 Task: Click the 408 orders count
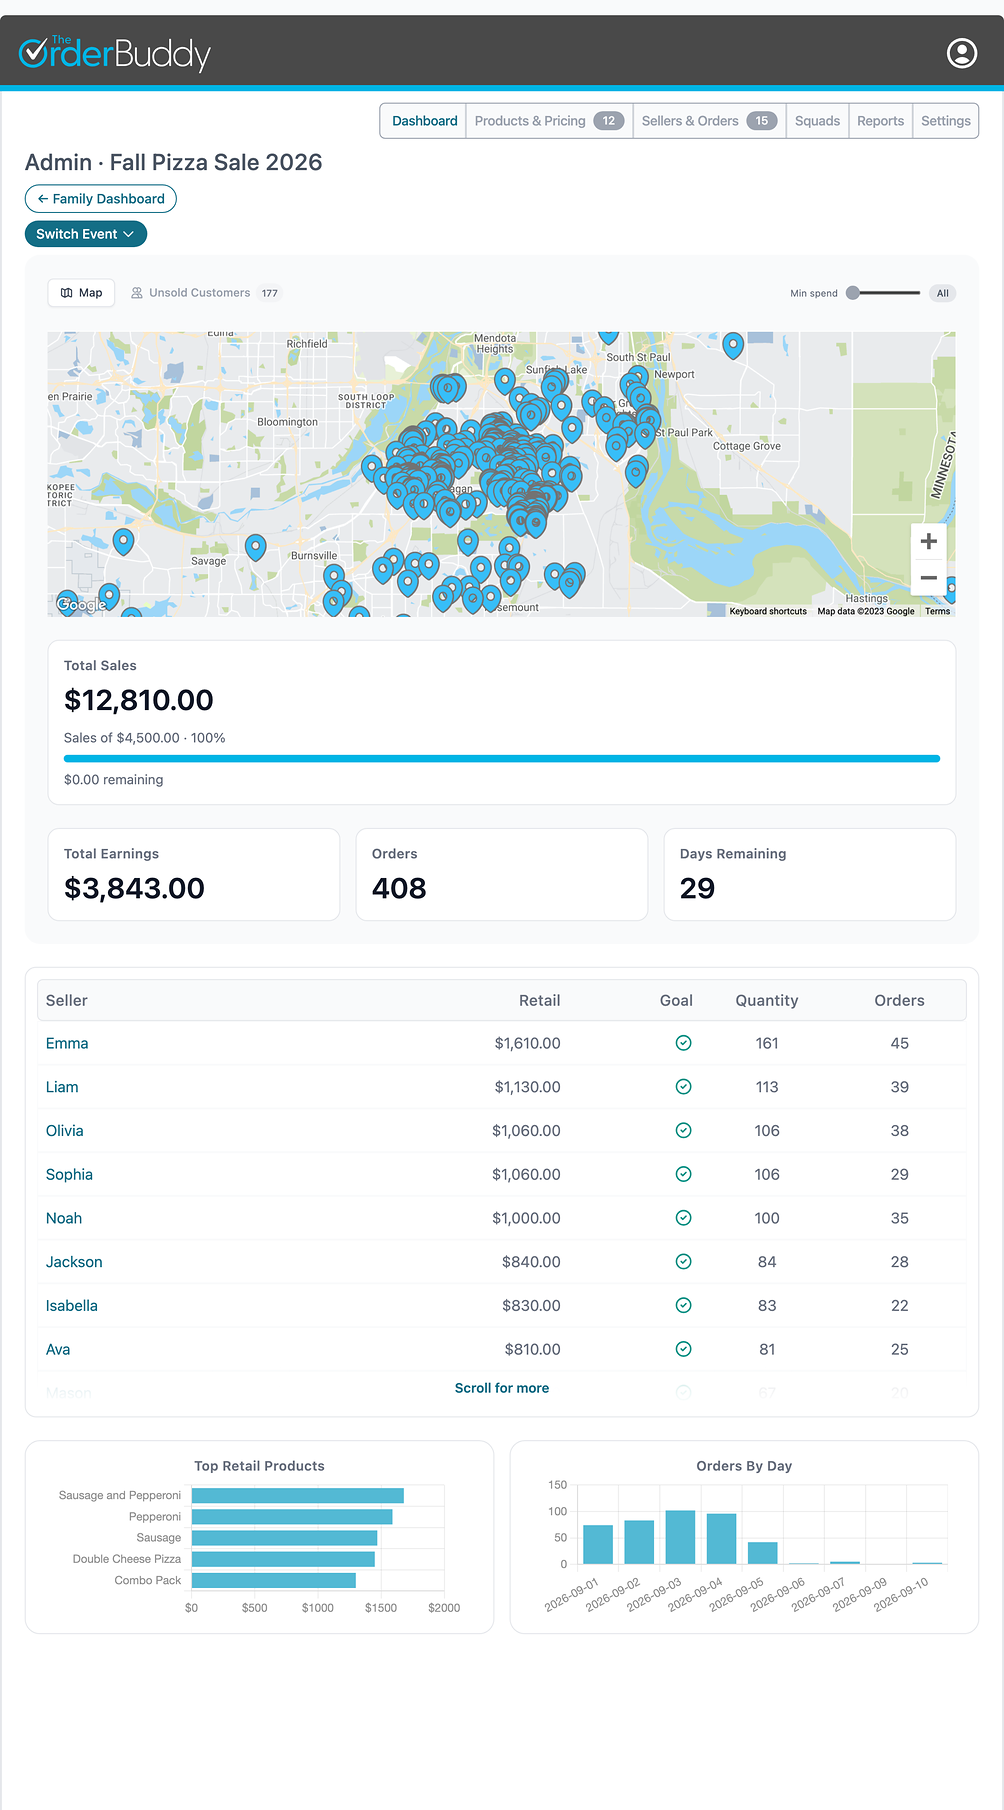point(399,888)
